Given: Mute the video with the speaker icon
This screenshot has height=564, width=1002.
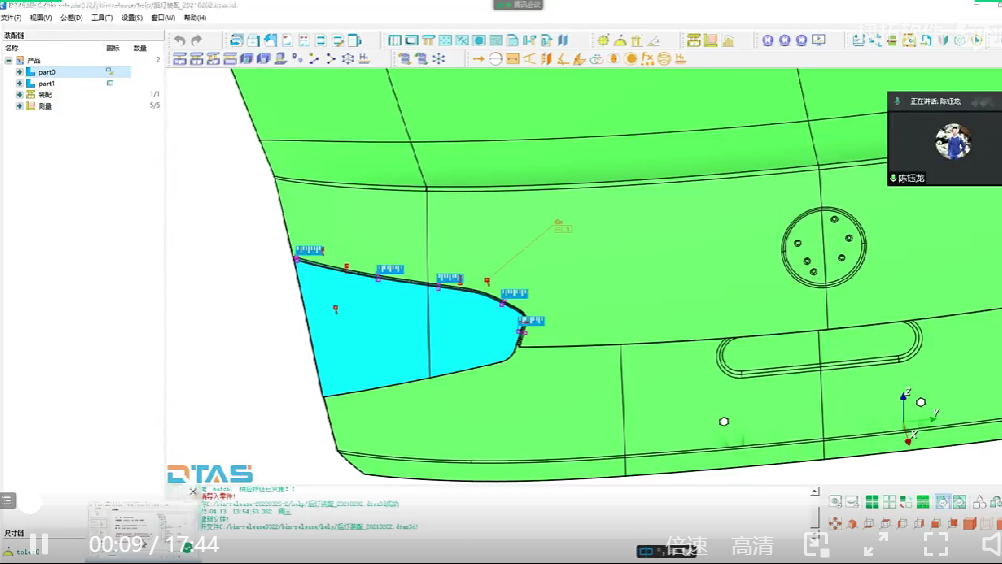Looking at the screenshot, I should [992, 544].
